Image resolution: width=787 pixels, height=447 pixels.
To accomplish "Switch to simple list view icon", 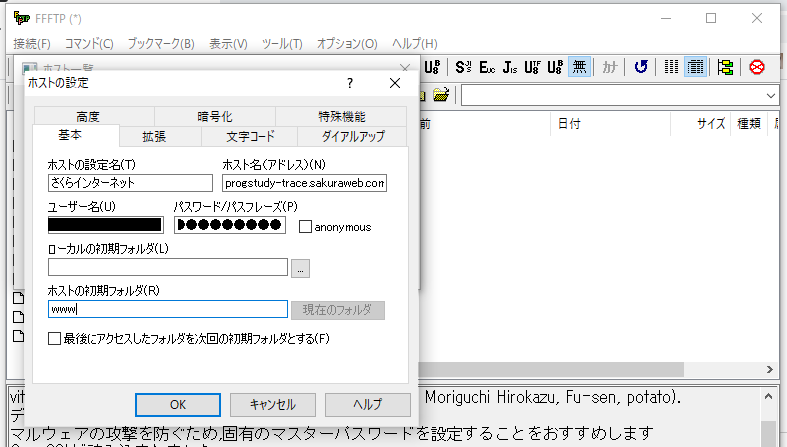I will pyautogui.click(x=671, y=67).
